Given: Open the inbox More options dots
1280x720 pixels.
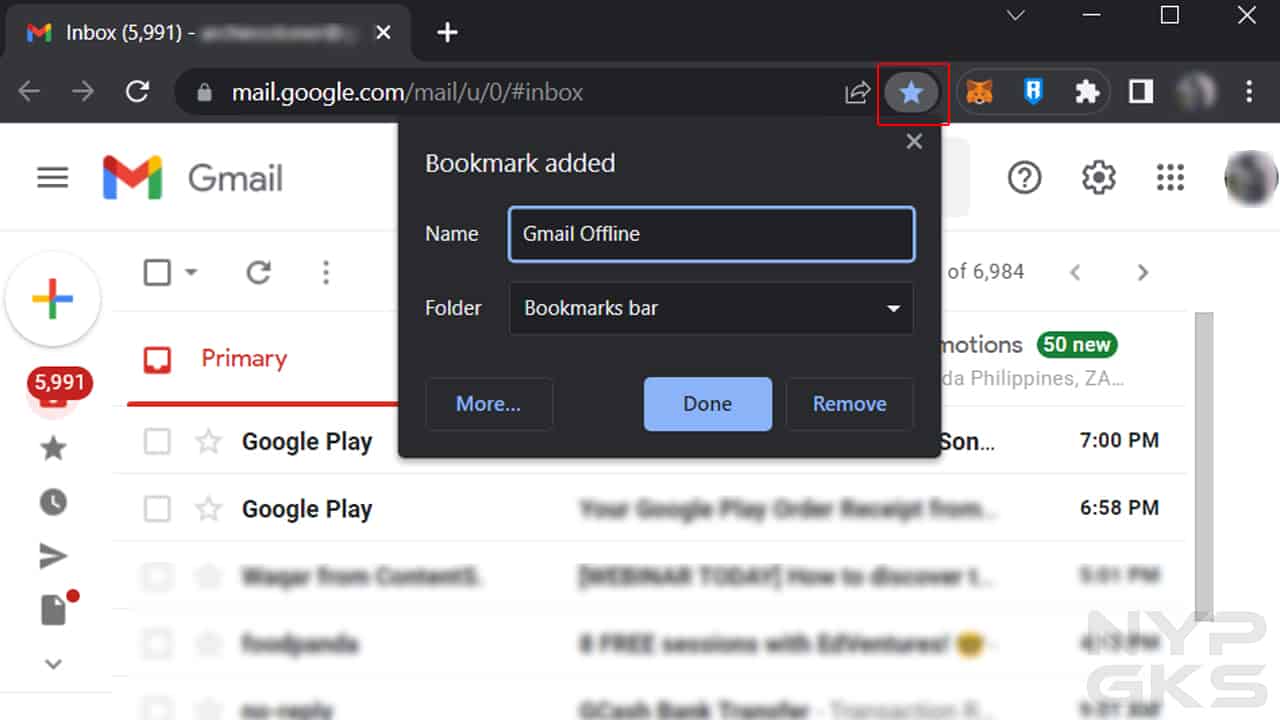Looking at the screenshot, I should click(325, 272).
